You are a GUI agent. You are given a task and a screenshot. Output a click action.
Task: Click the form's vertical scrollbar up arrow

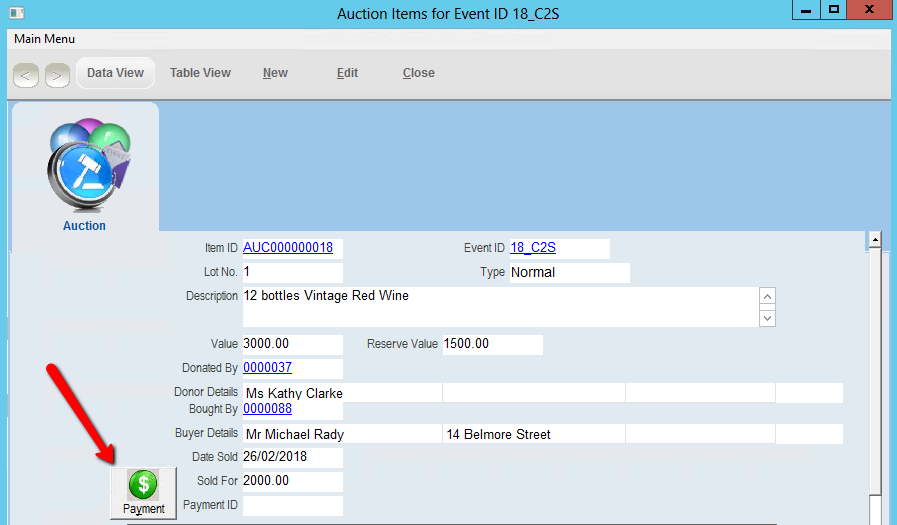tap(875, 240)
